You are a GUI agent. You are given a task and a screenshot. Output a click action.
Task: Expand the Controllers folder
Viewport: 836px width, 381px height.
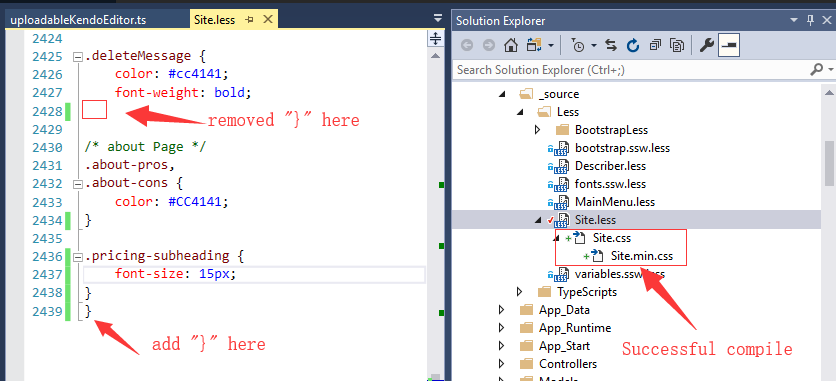click(x=501, y=364)
